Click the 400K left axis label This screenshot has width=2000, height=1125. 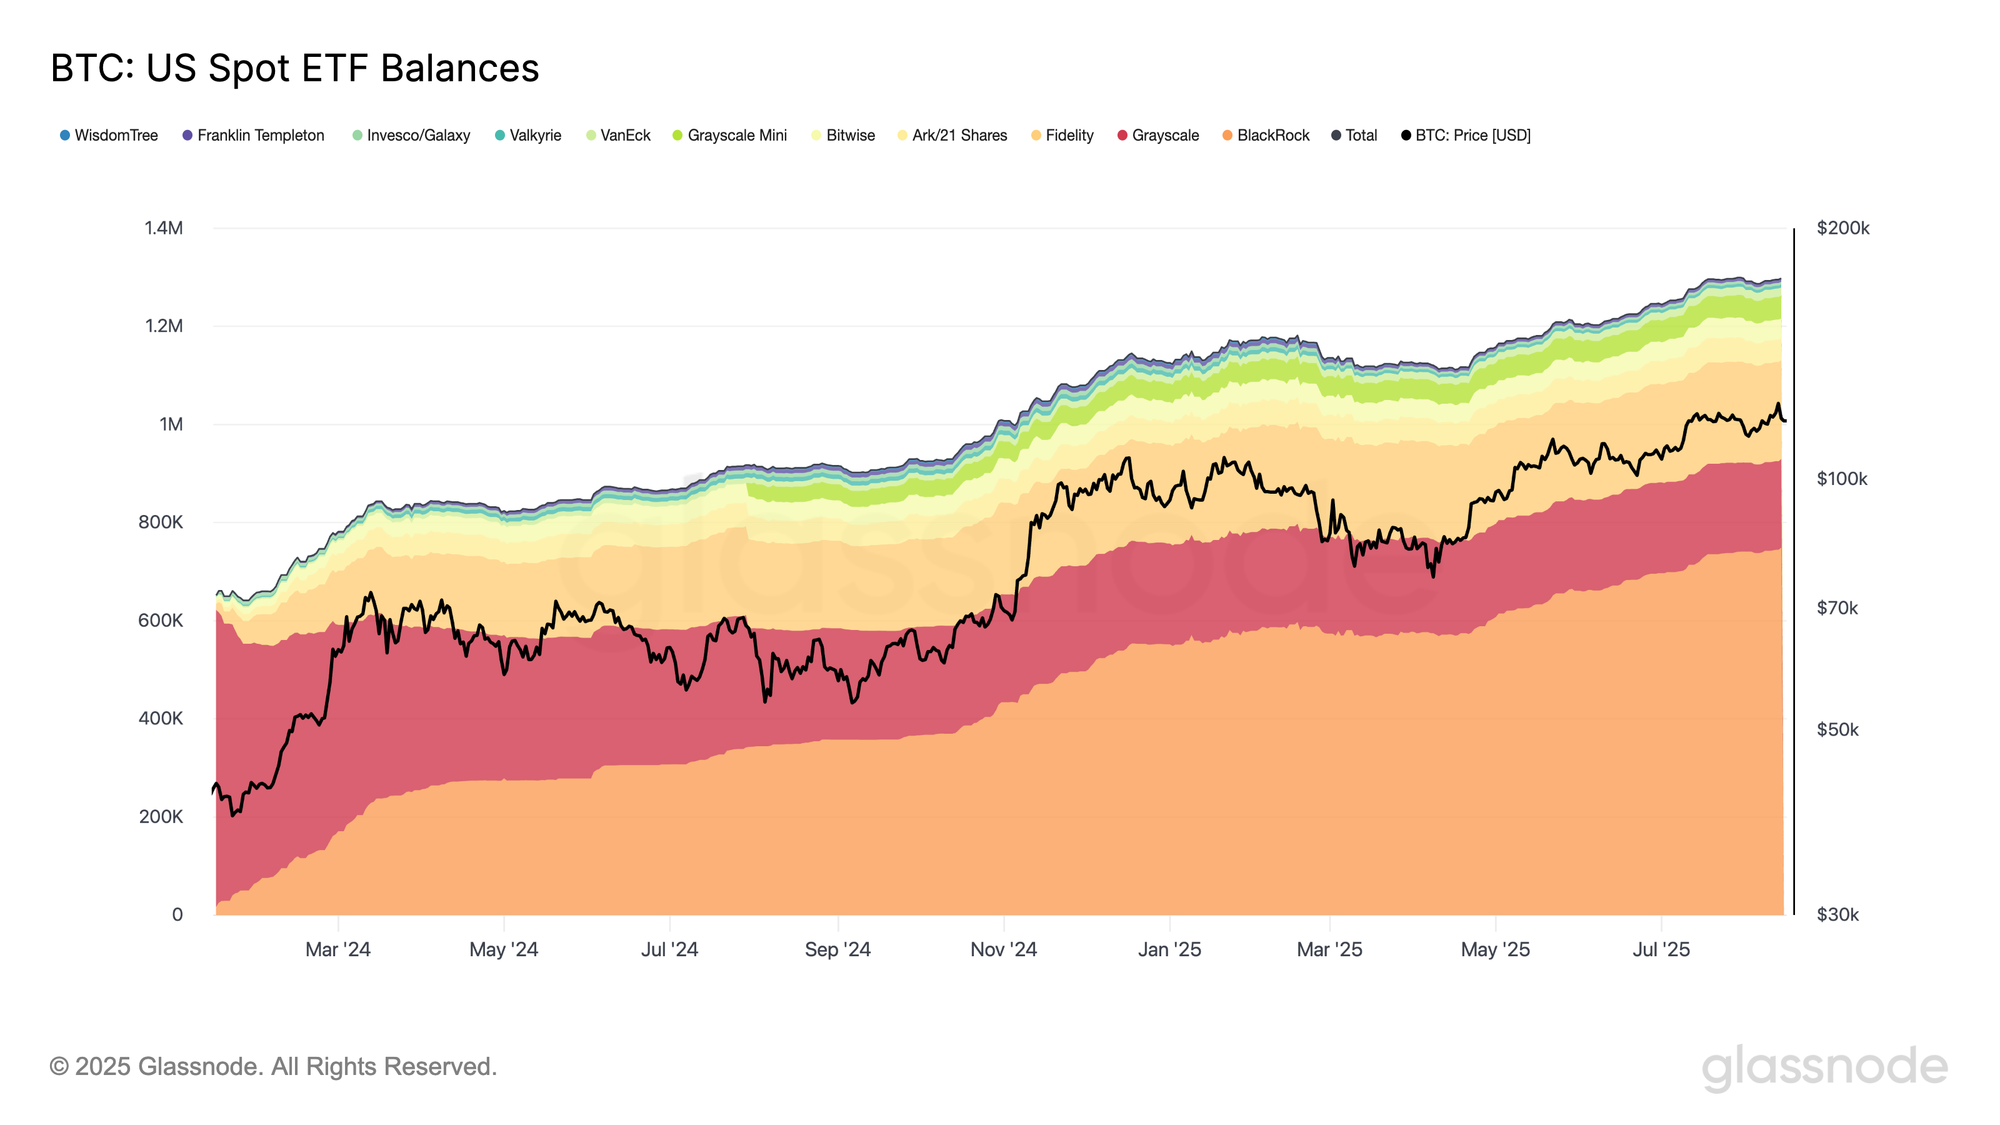coord(161,718)
